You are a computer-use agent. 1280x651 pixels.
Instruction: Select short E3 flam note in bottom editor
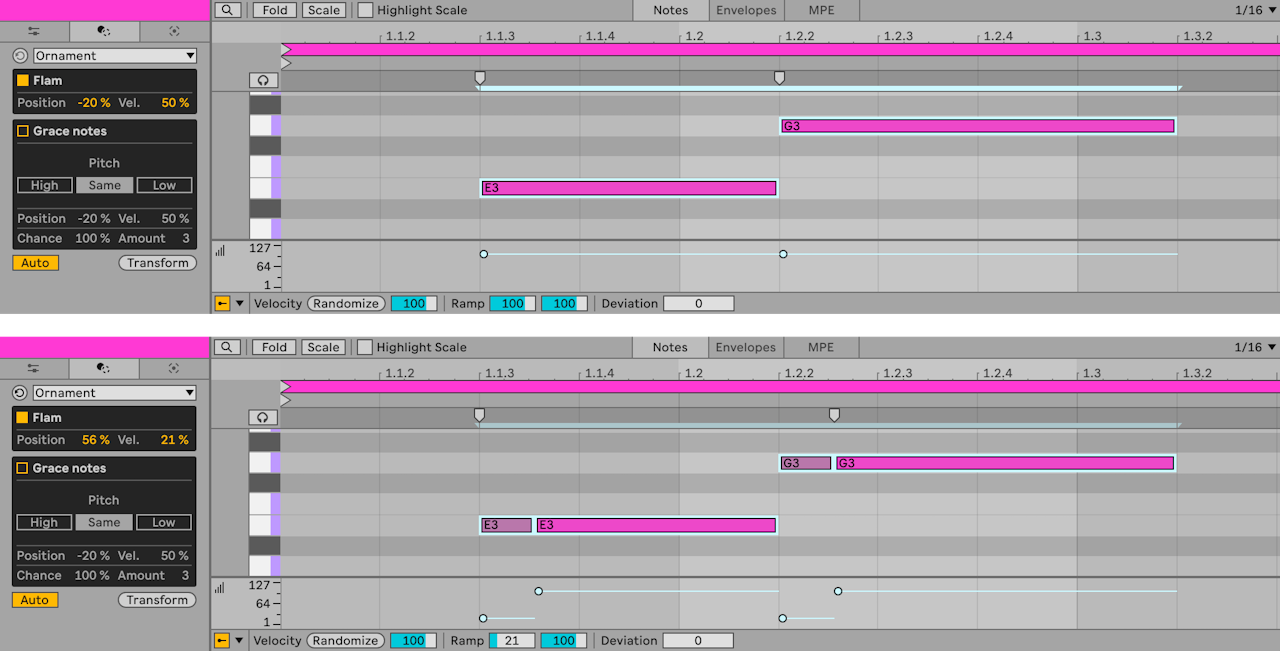[x=507, y=525]
